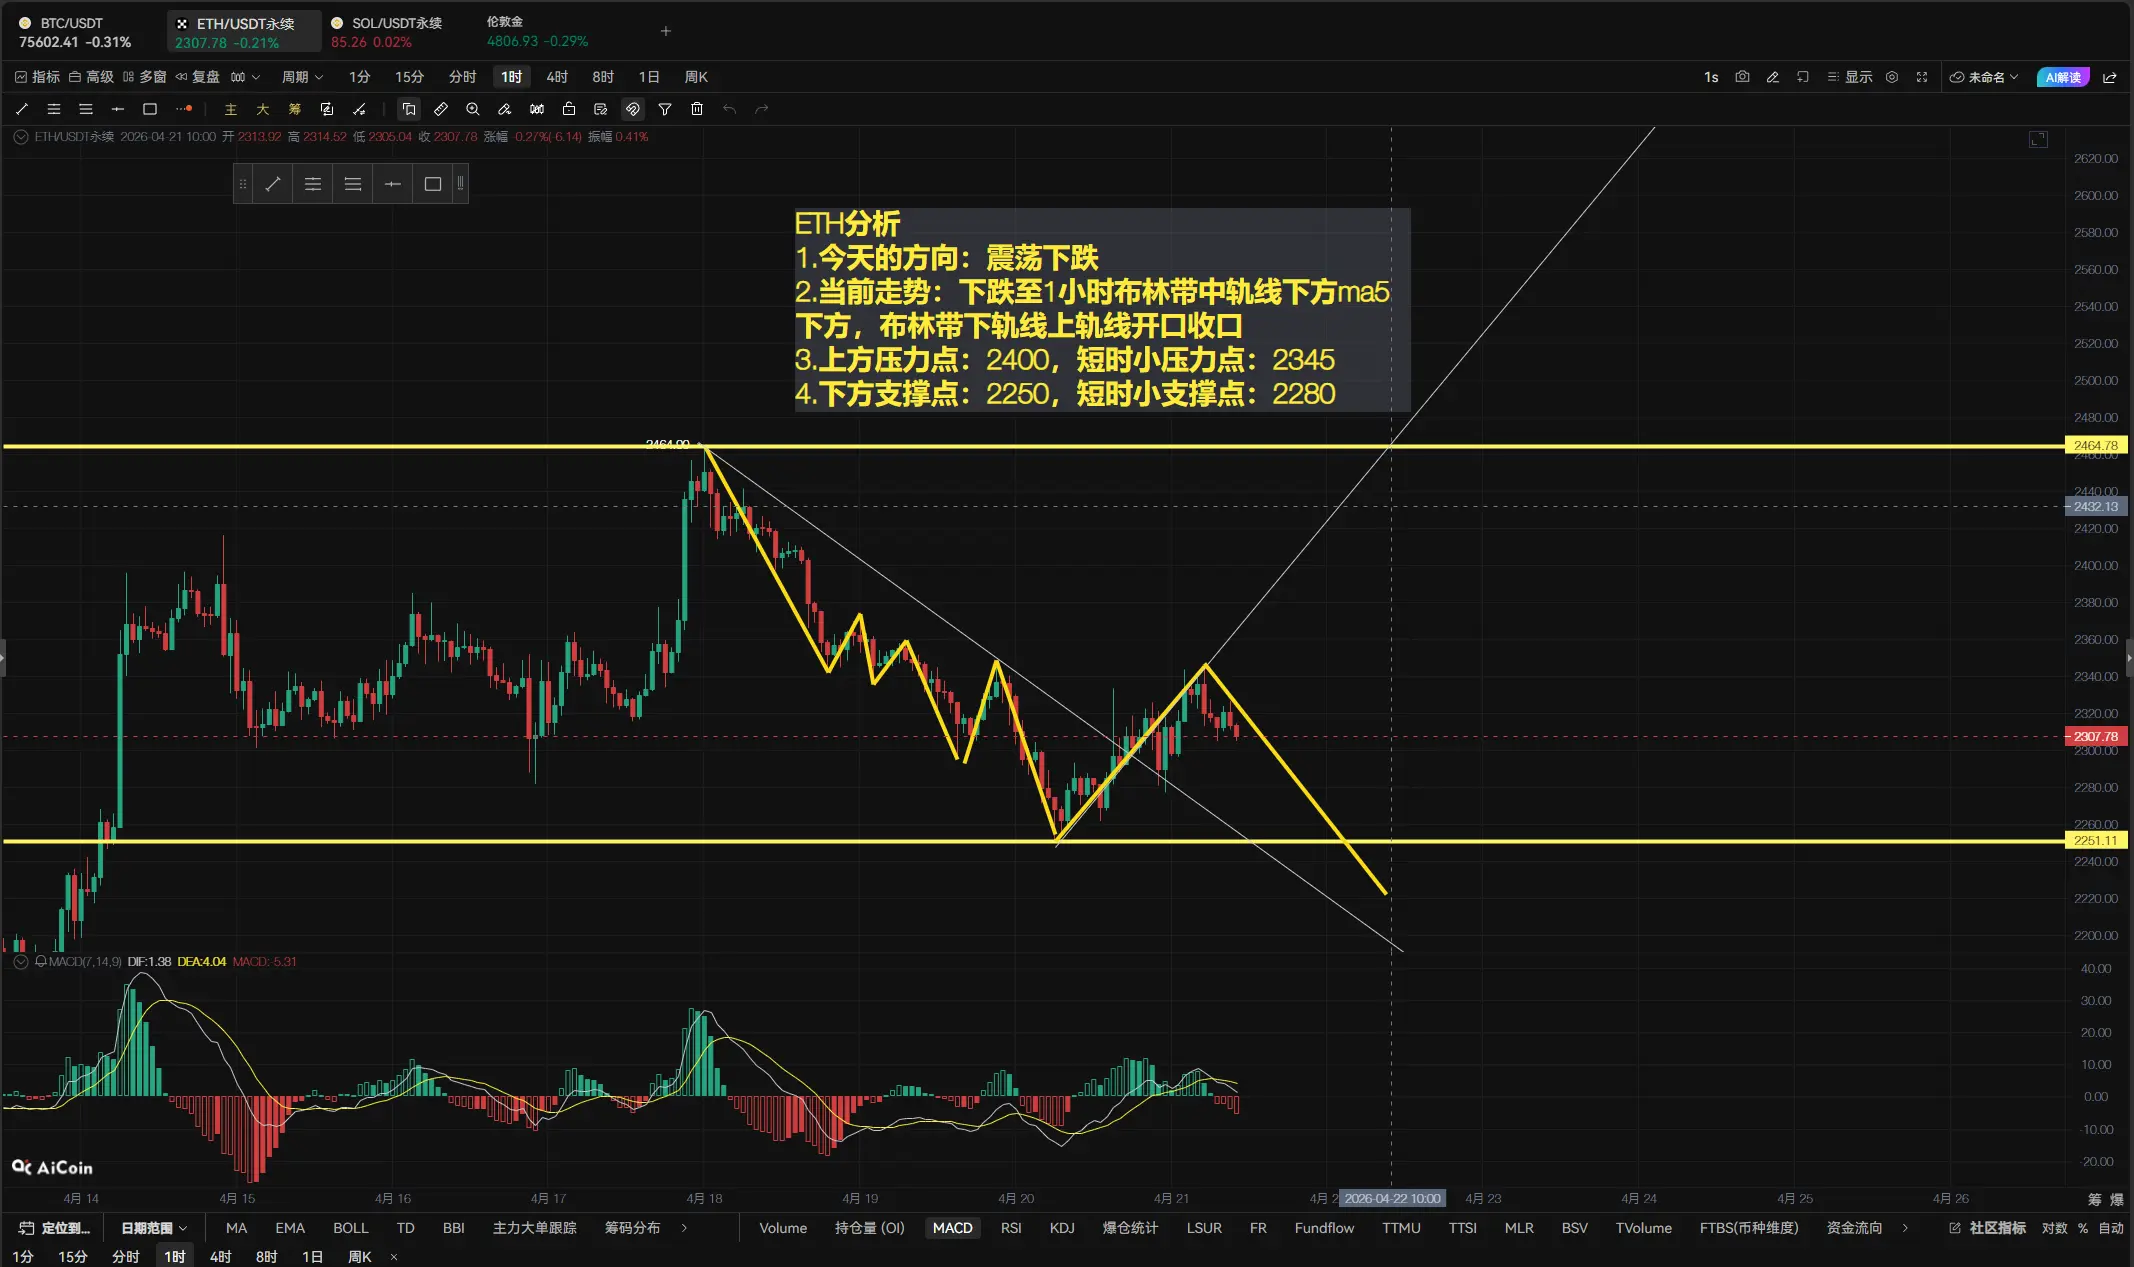Screen dimensions: 2134x1267
Task: Collapse the MACD indicator panel toggle
Action: click(x=20, y=962)
